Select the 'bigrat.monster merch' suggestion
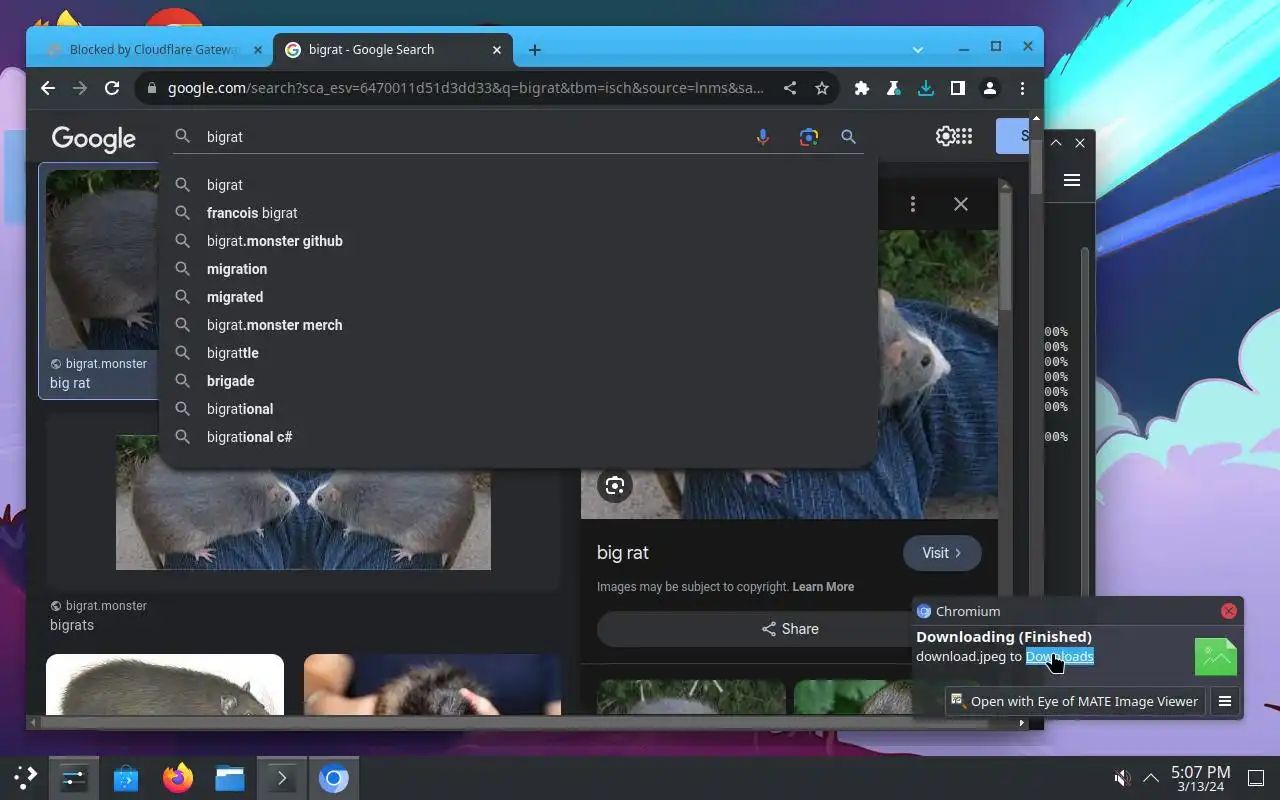Viewport: 1280px width, 800px height. tap(517, 325)
